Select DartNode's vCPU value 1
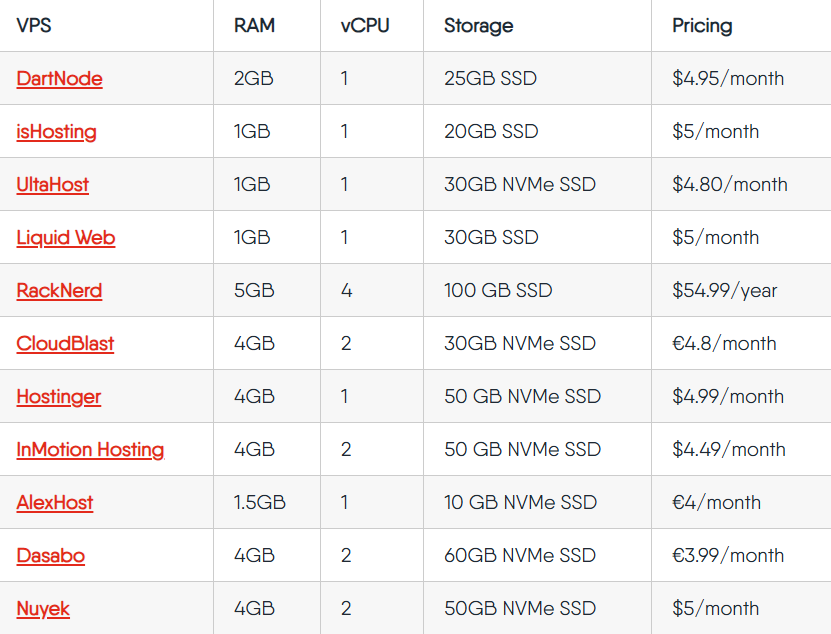Viewport: 831px width, 634px height. point(344,78)
